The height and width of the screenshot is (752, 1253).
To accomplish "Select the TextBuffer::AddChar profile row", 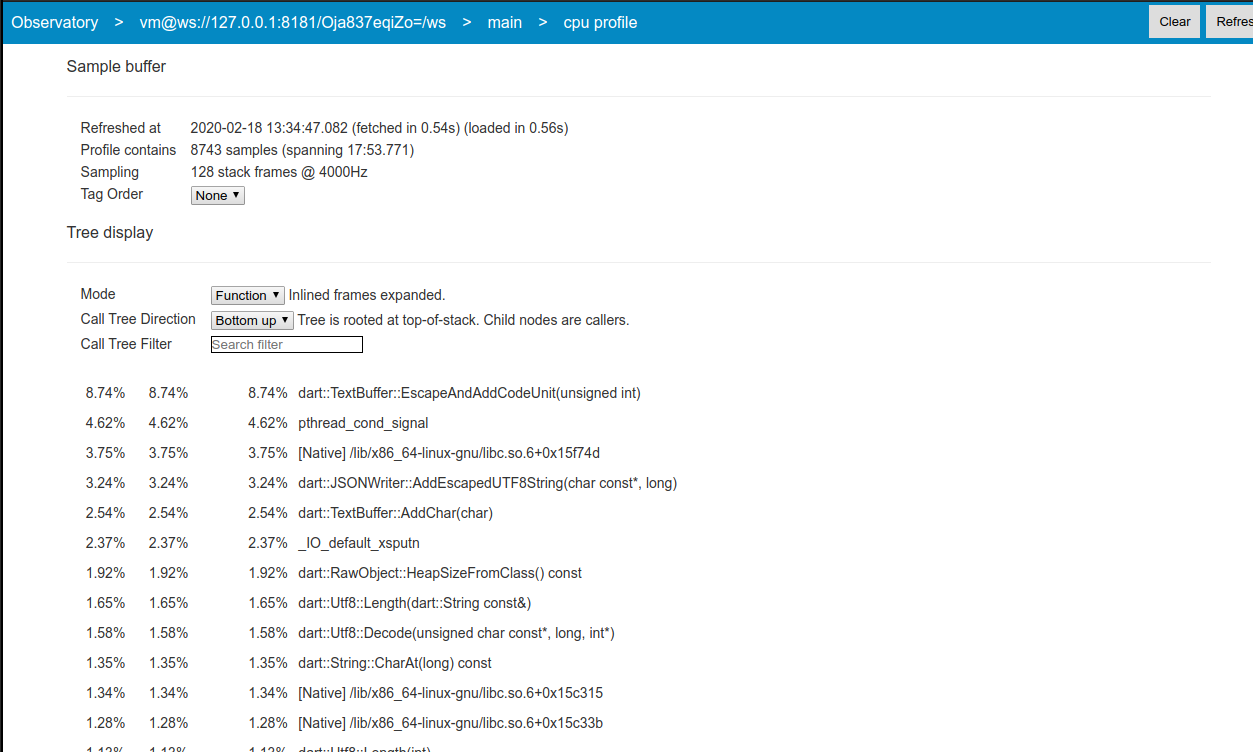I will (x=397, y=513).
